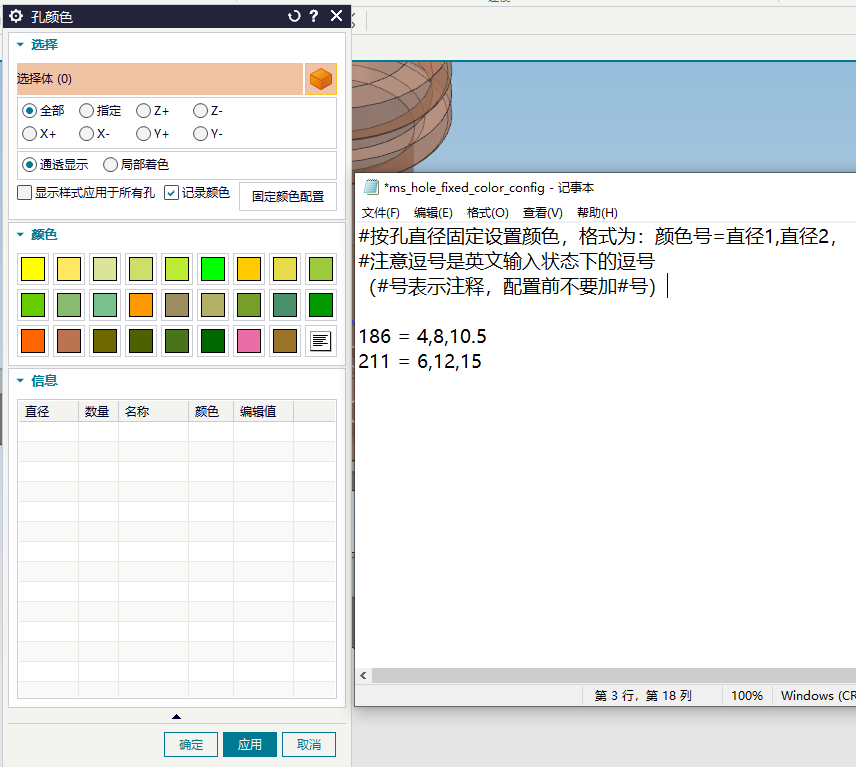Viewport: 856px width, 767px height.
Task: Pick the darkest green swatch in the third row
Action: pyautogui.click(x=213, y=341)
